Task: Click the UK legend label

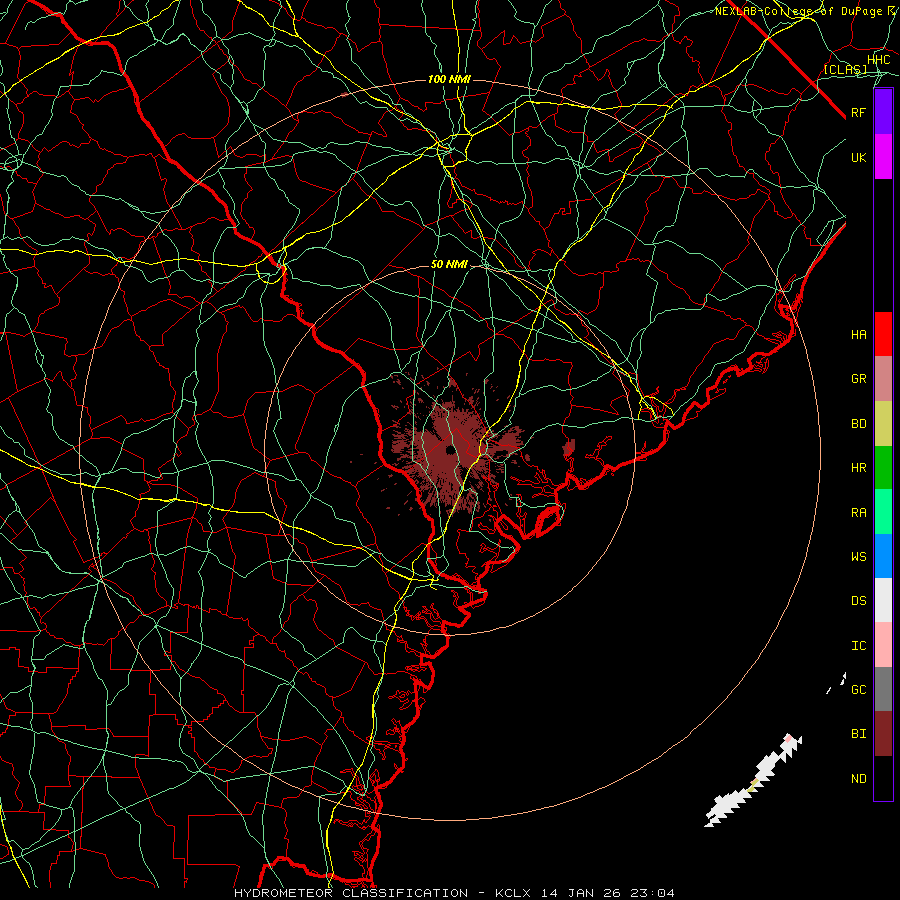Action: pyautogui.click(x=858, y=157)
